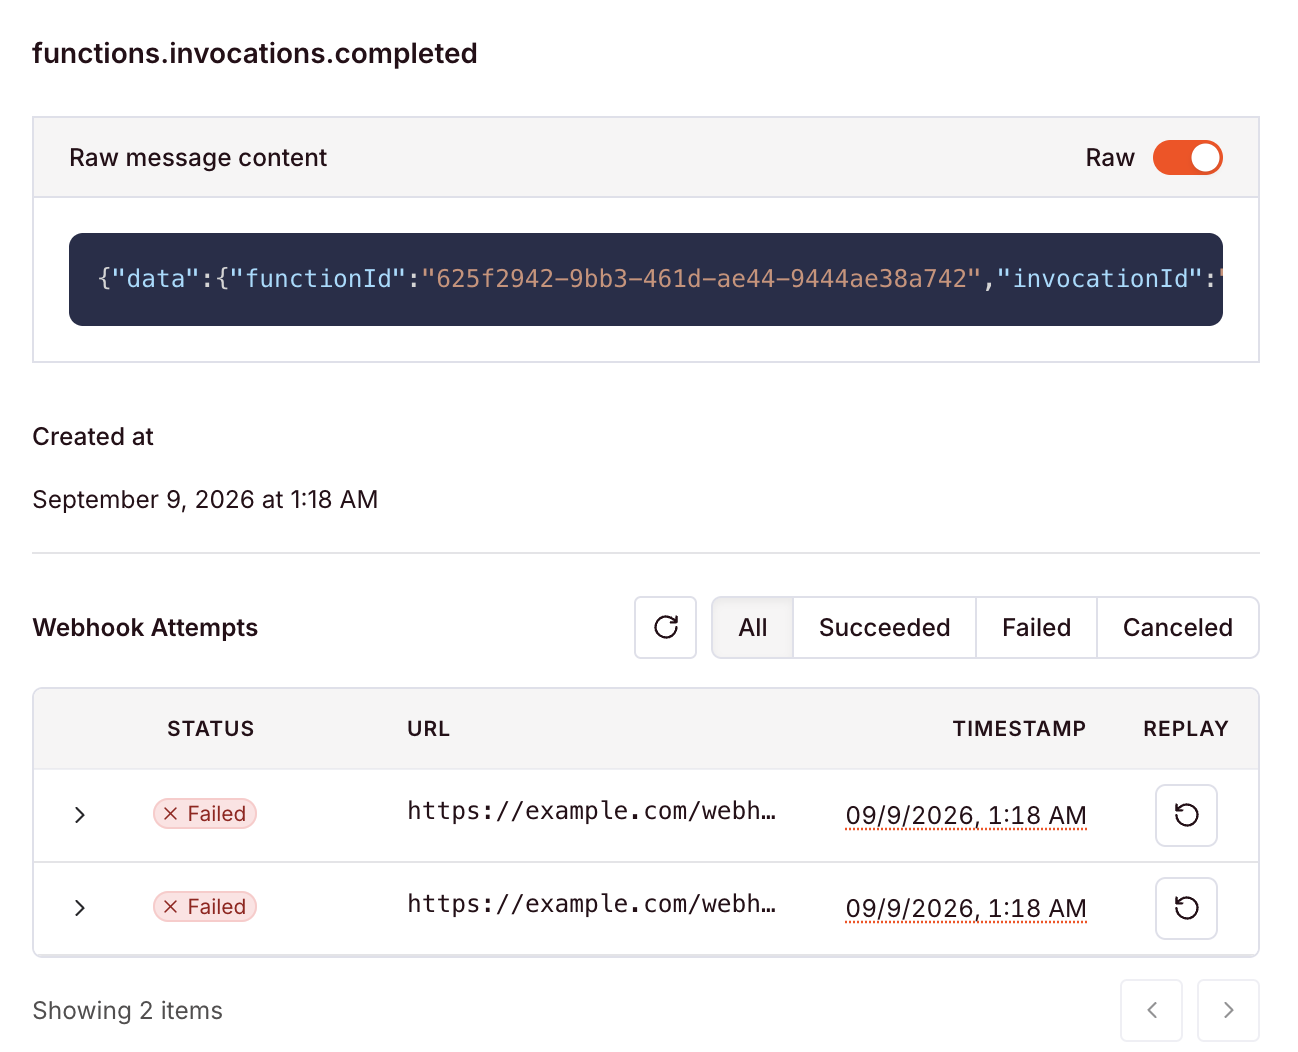Select the All filter tab

click(753, 628)
